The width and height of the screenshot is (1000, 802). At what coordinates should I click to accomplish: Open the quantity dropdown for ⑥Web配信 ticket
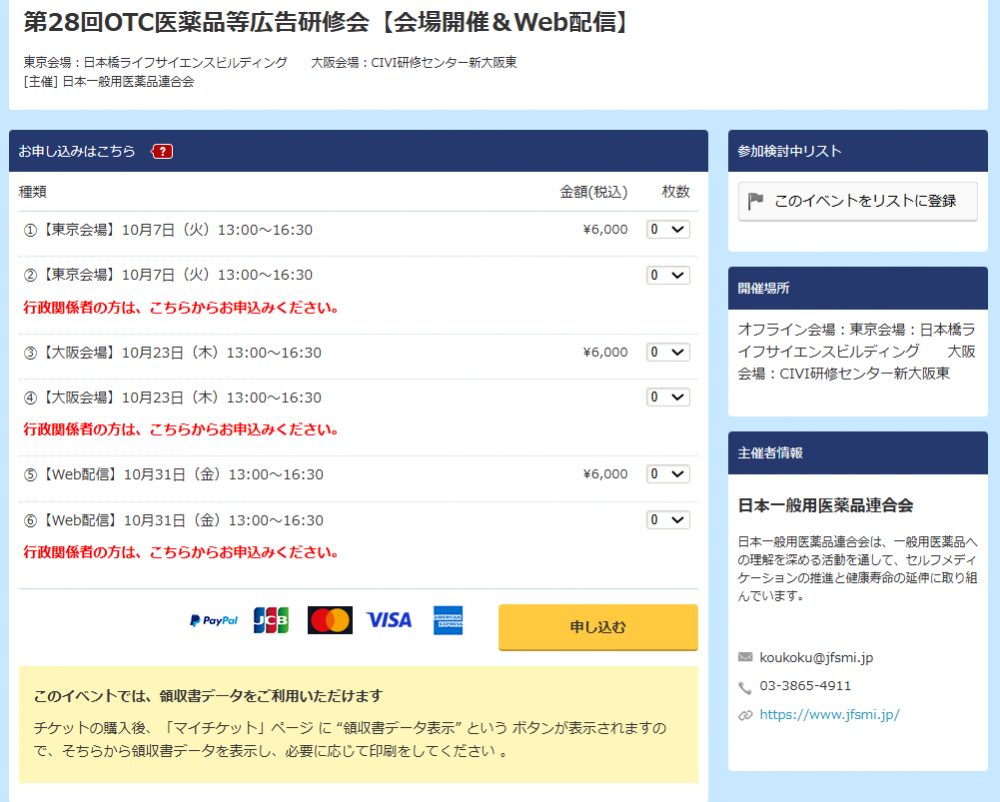pos(668,519)
